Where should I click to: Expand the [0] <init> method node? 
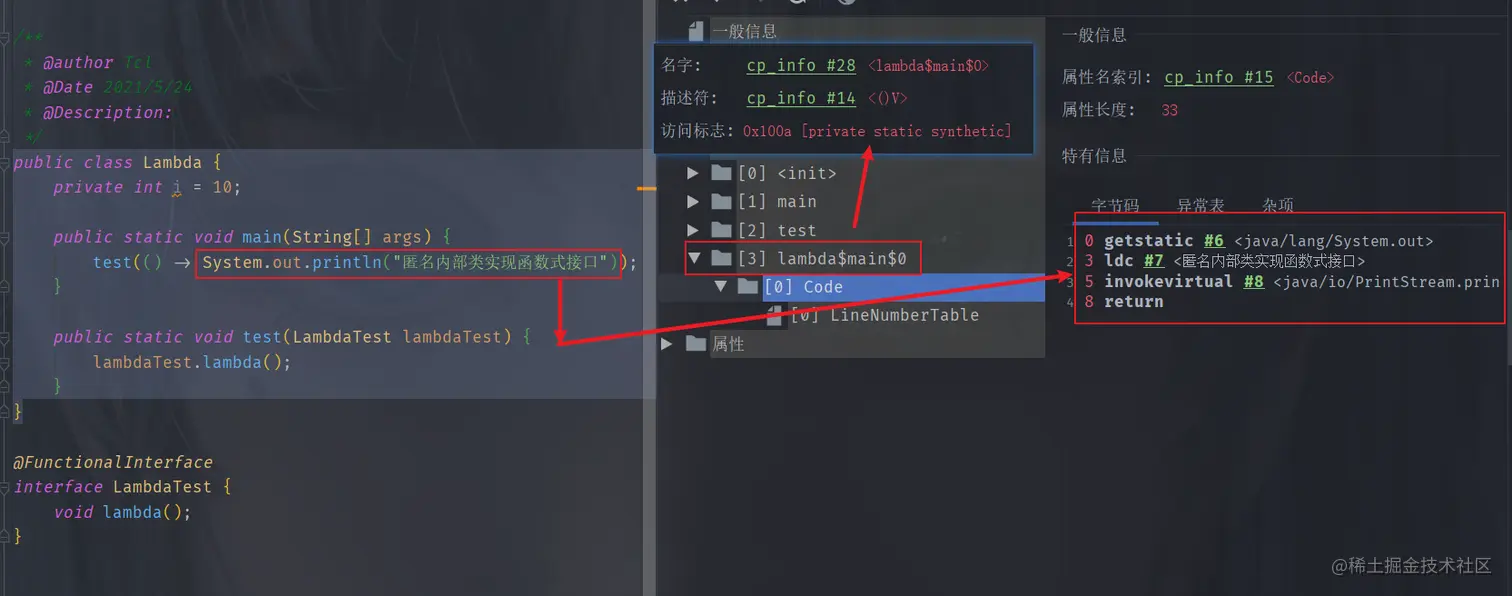[694, 173]
